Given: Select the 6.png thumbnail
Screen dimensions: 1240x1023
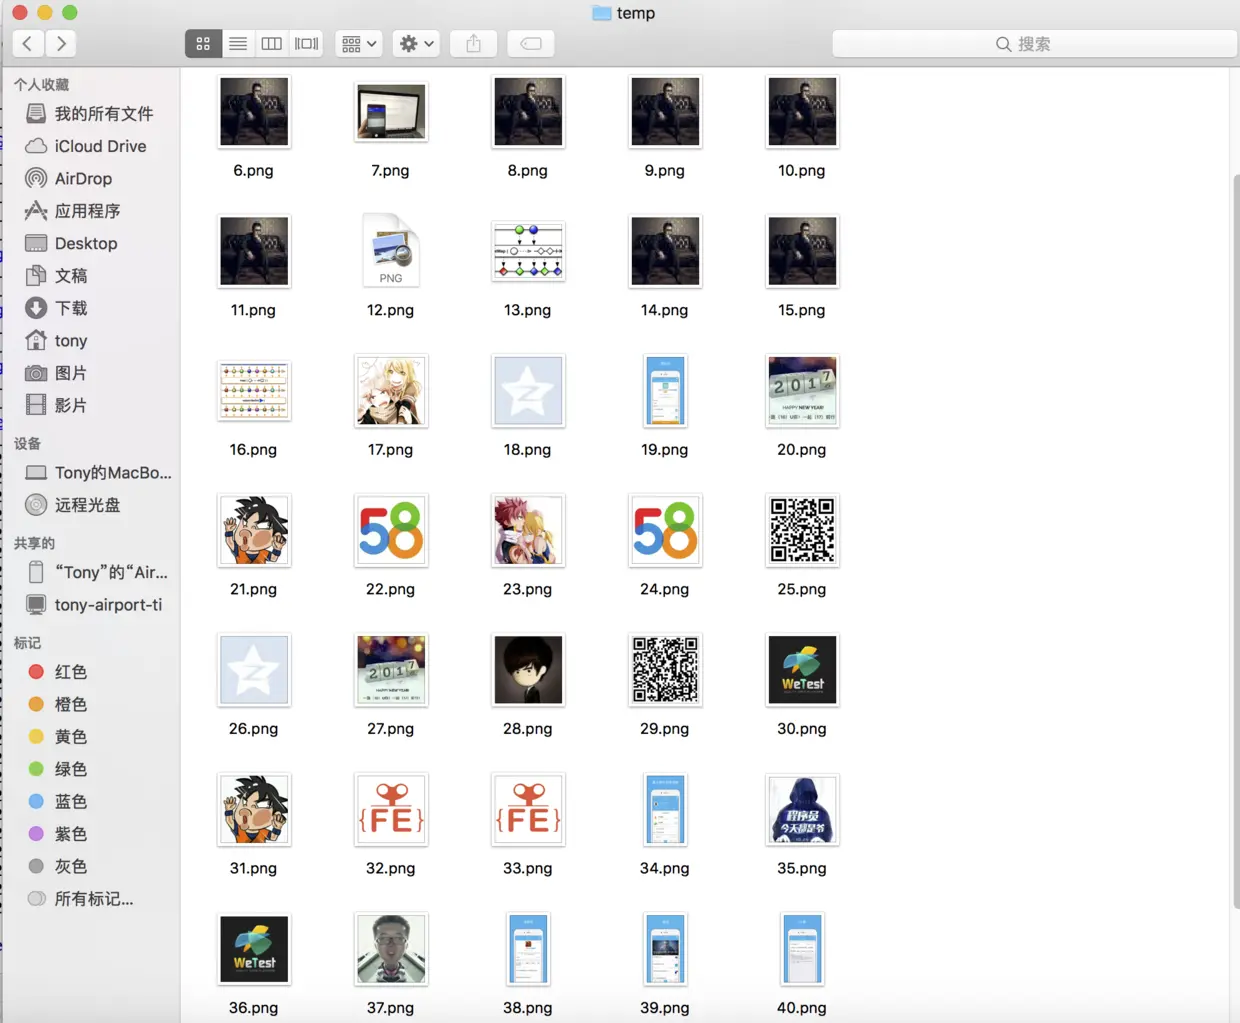Looking at the screenshot, I should pyautogui.click(x=254, y=112).
